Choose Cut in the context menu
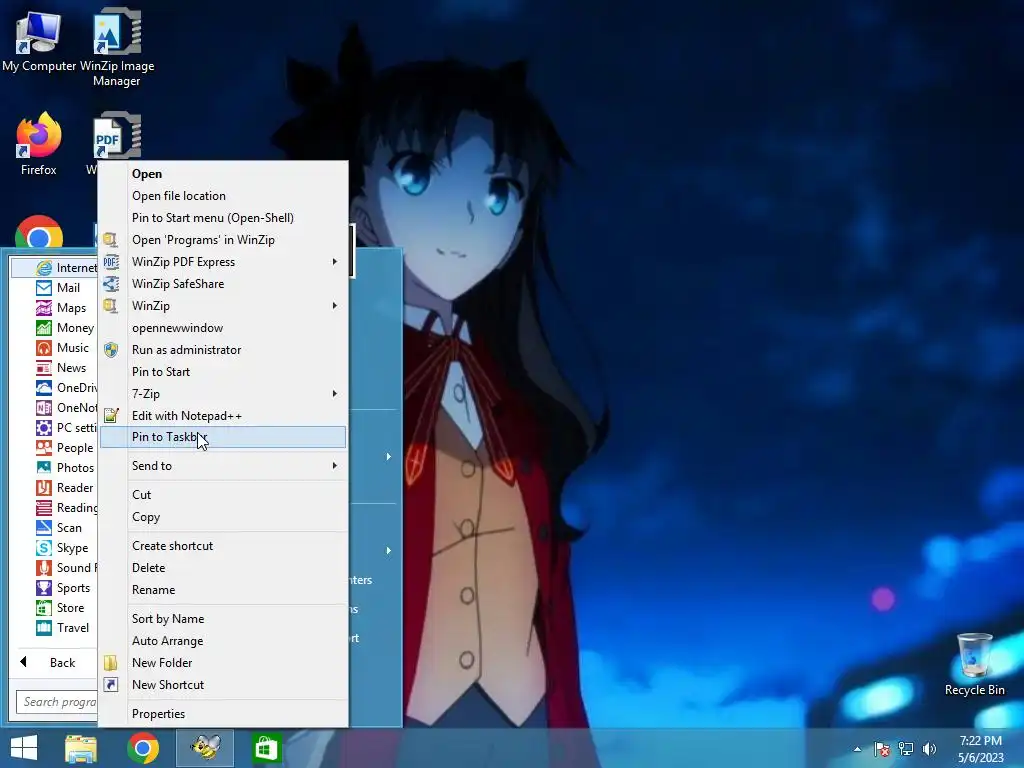The height and width of the screenshot is (768, 1024). coord(223,495)
